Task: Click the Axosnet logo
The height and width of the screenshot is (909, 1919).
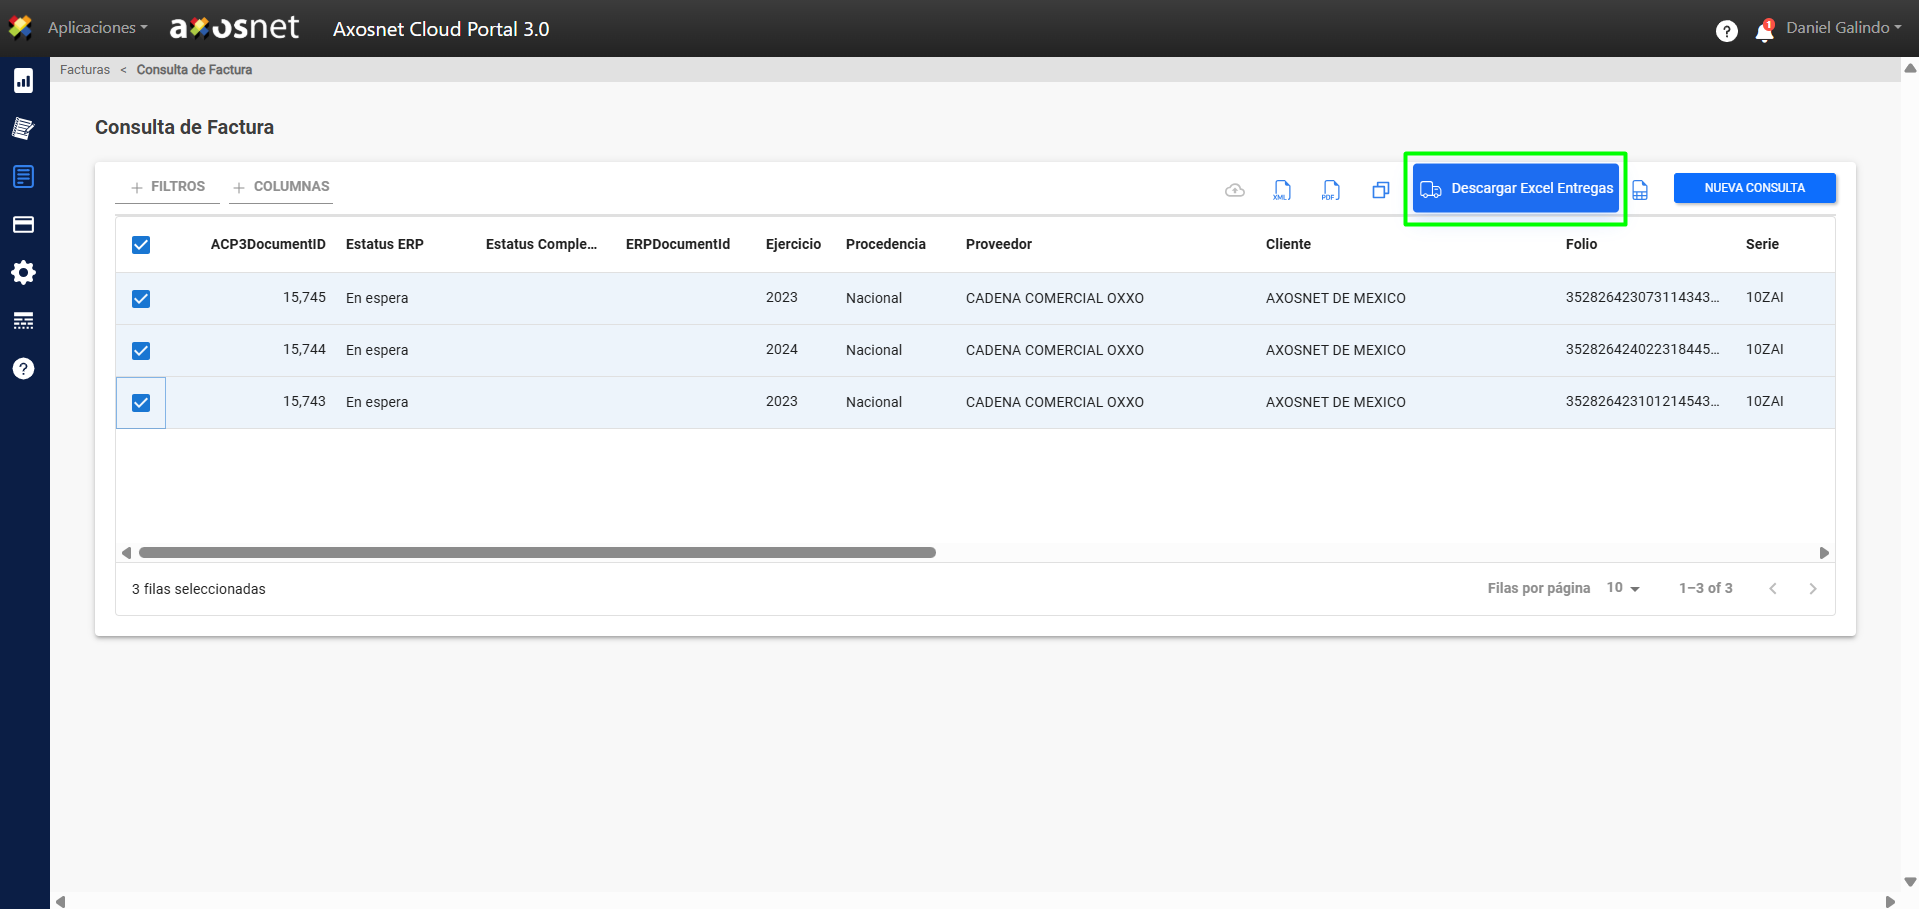Action: pos(234,28)
